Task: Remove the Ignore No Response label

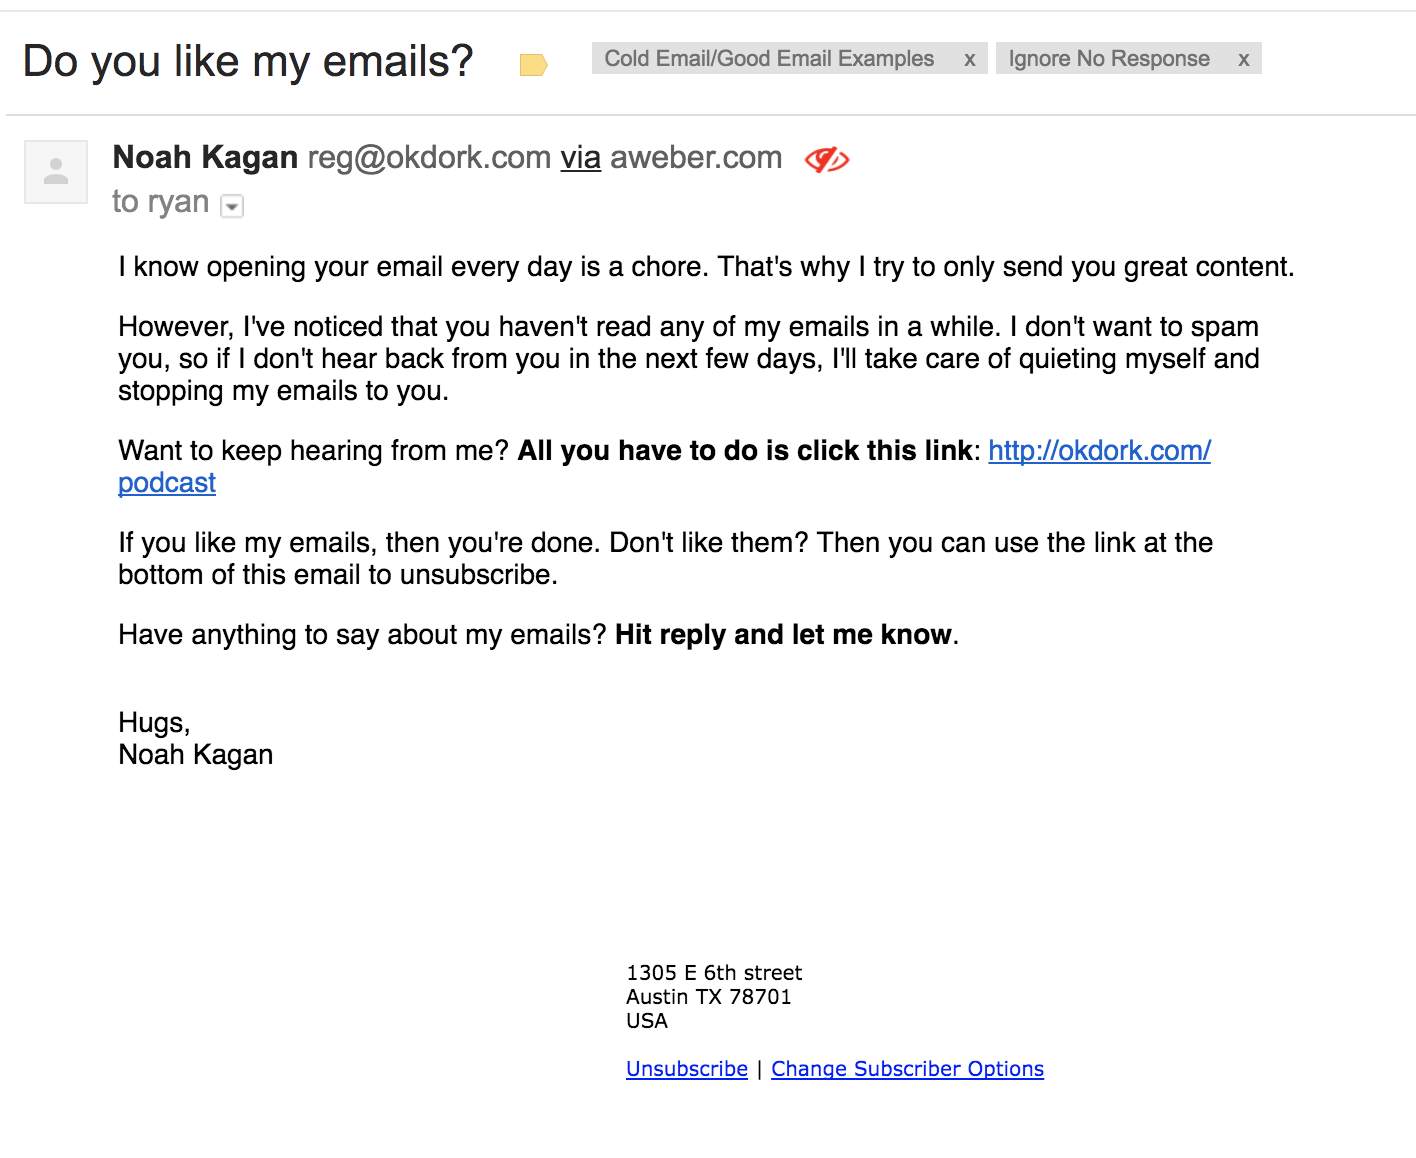Action: pos(1243,60)
